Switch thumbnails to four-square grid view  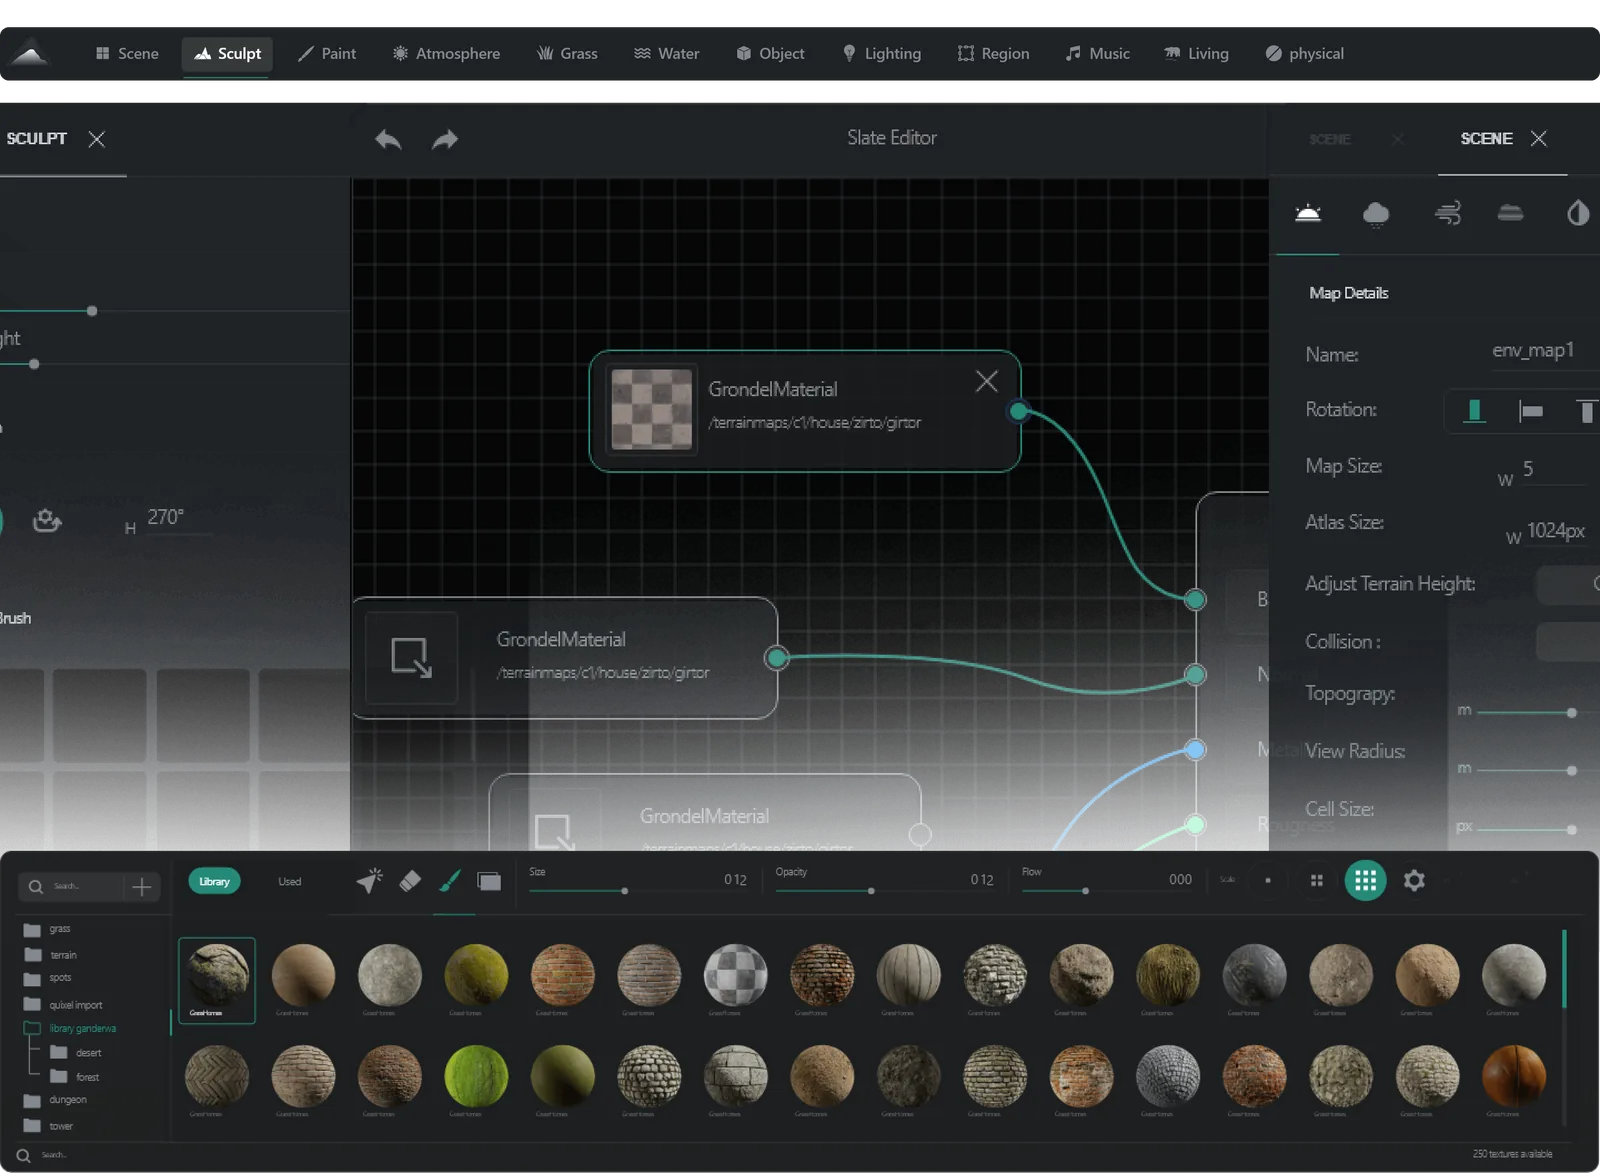click(x=1316, y=881)
